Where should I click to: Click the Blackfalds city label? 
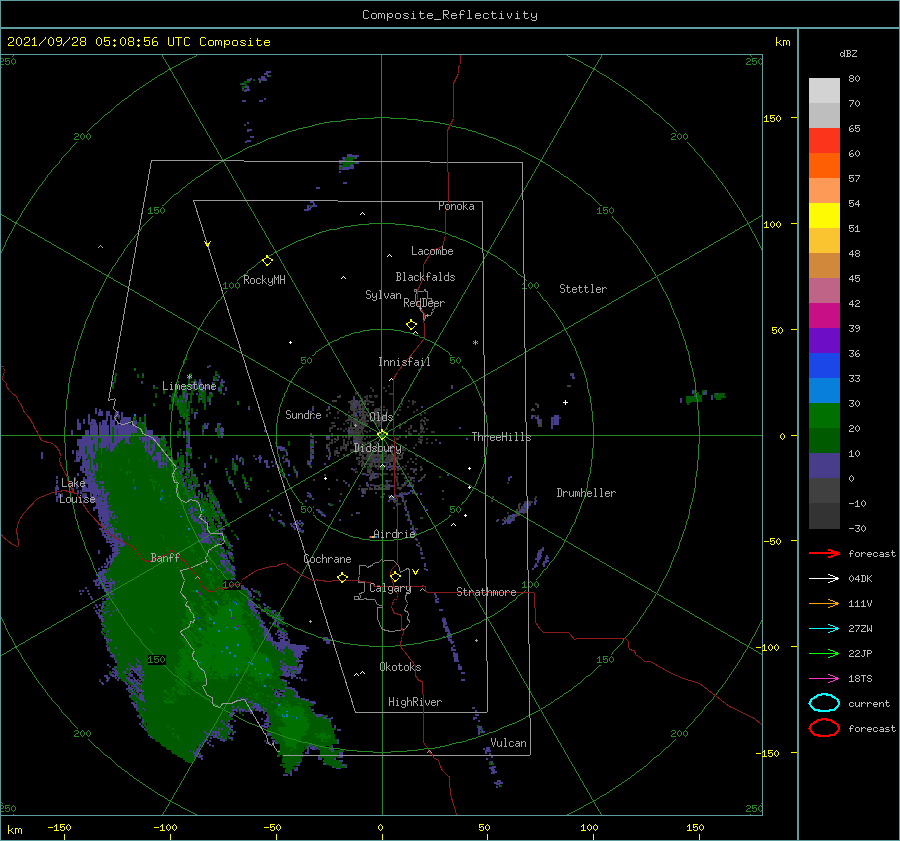(x=425, y=277)
